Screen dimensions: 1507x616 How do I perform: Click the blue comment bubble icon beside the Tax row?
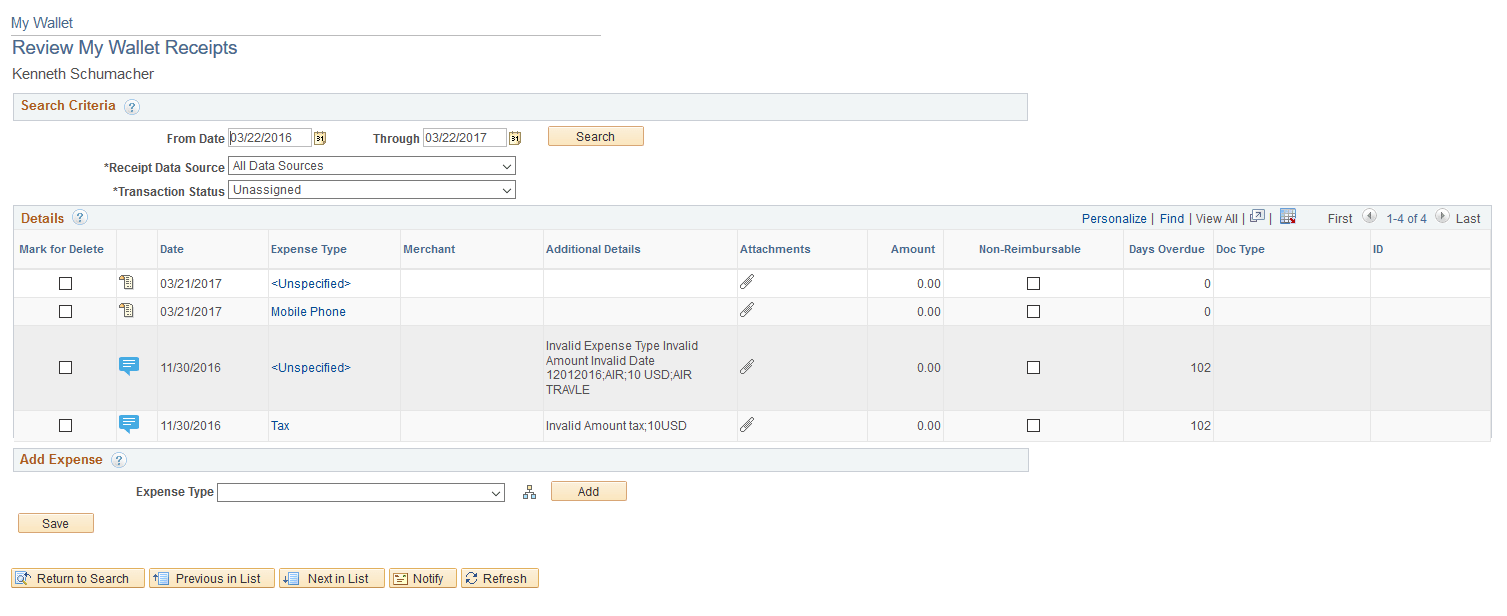[x=129, y=424]
